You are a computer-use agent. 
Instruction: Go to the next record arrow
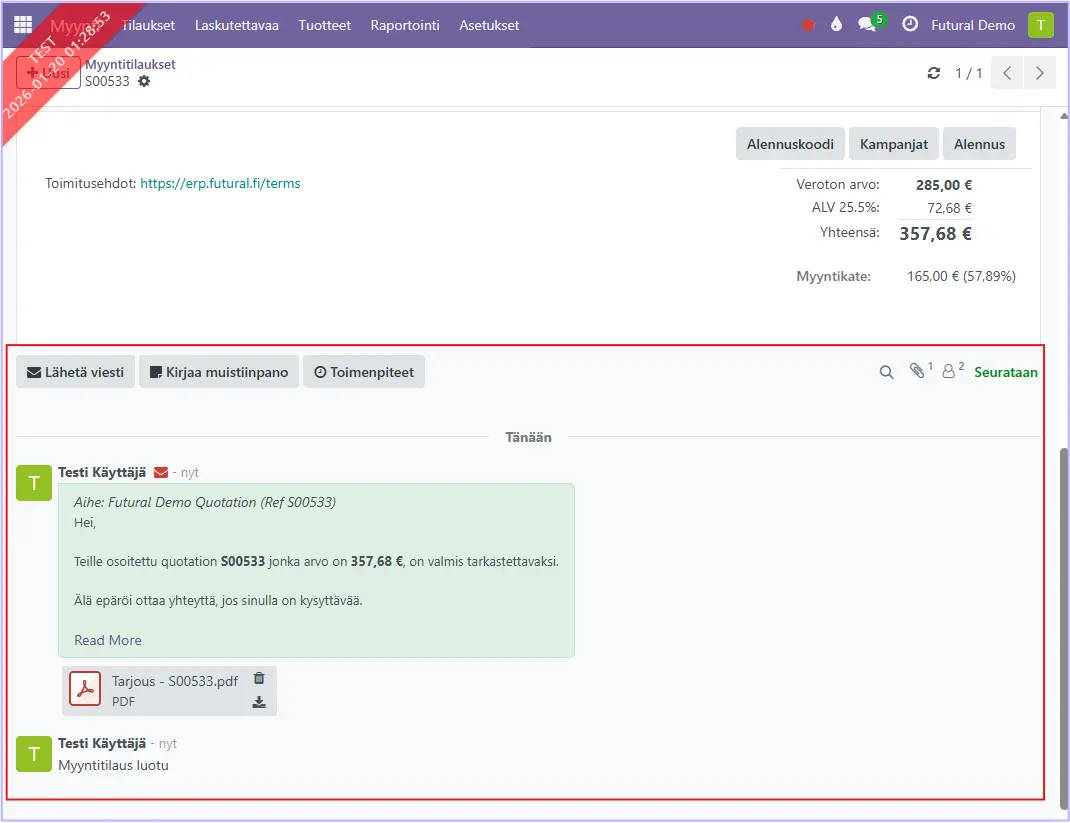click(x=1040, y=73)
